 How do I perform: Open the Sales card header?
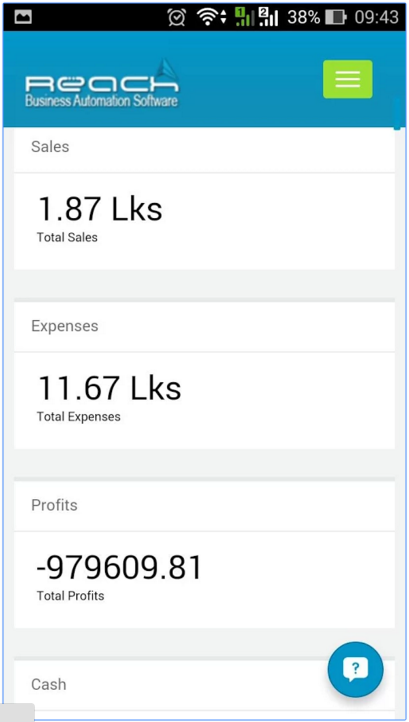tap(204, 148)
